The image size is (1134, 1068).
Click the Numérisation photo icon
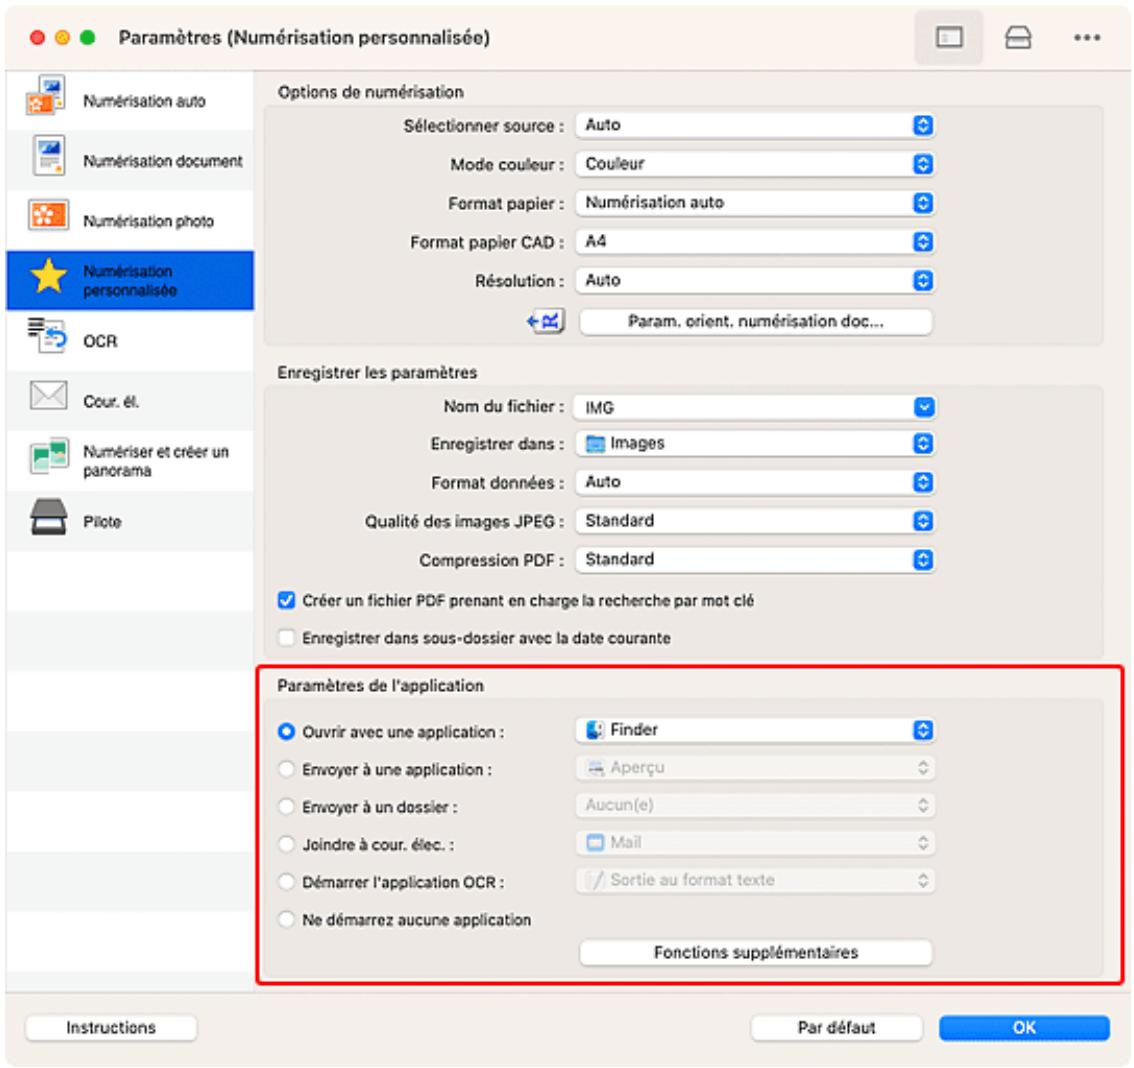click(x=48, y=215)
